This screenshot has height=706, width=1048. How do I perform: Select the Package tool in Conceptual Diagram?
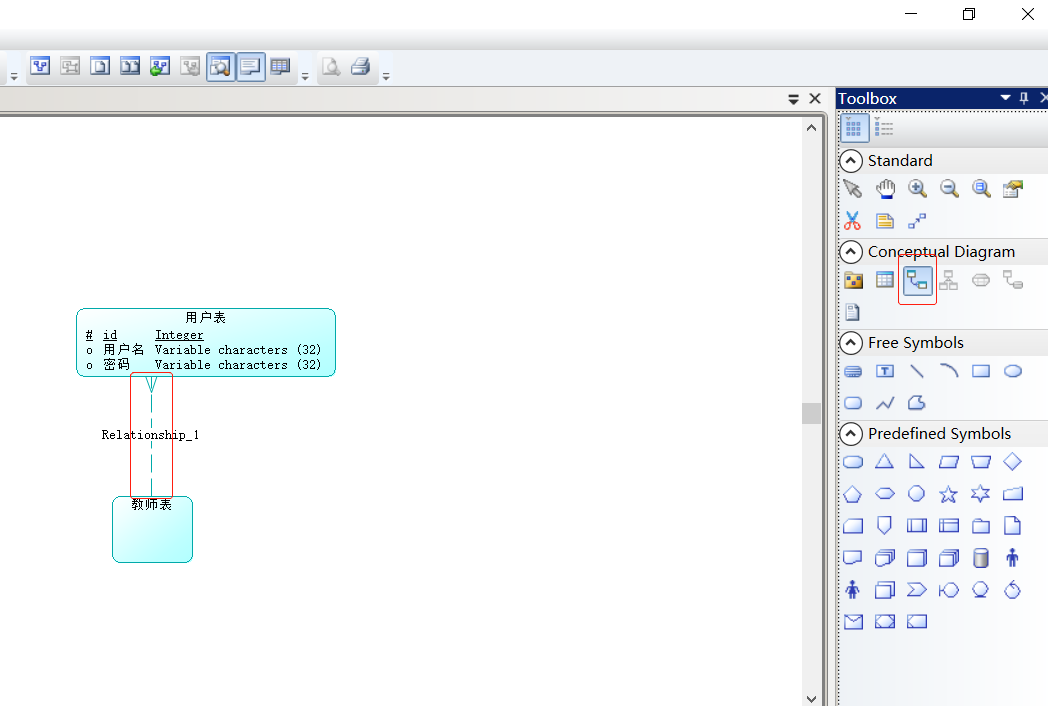tap(853, 280)
